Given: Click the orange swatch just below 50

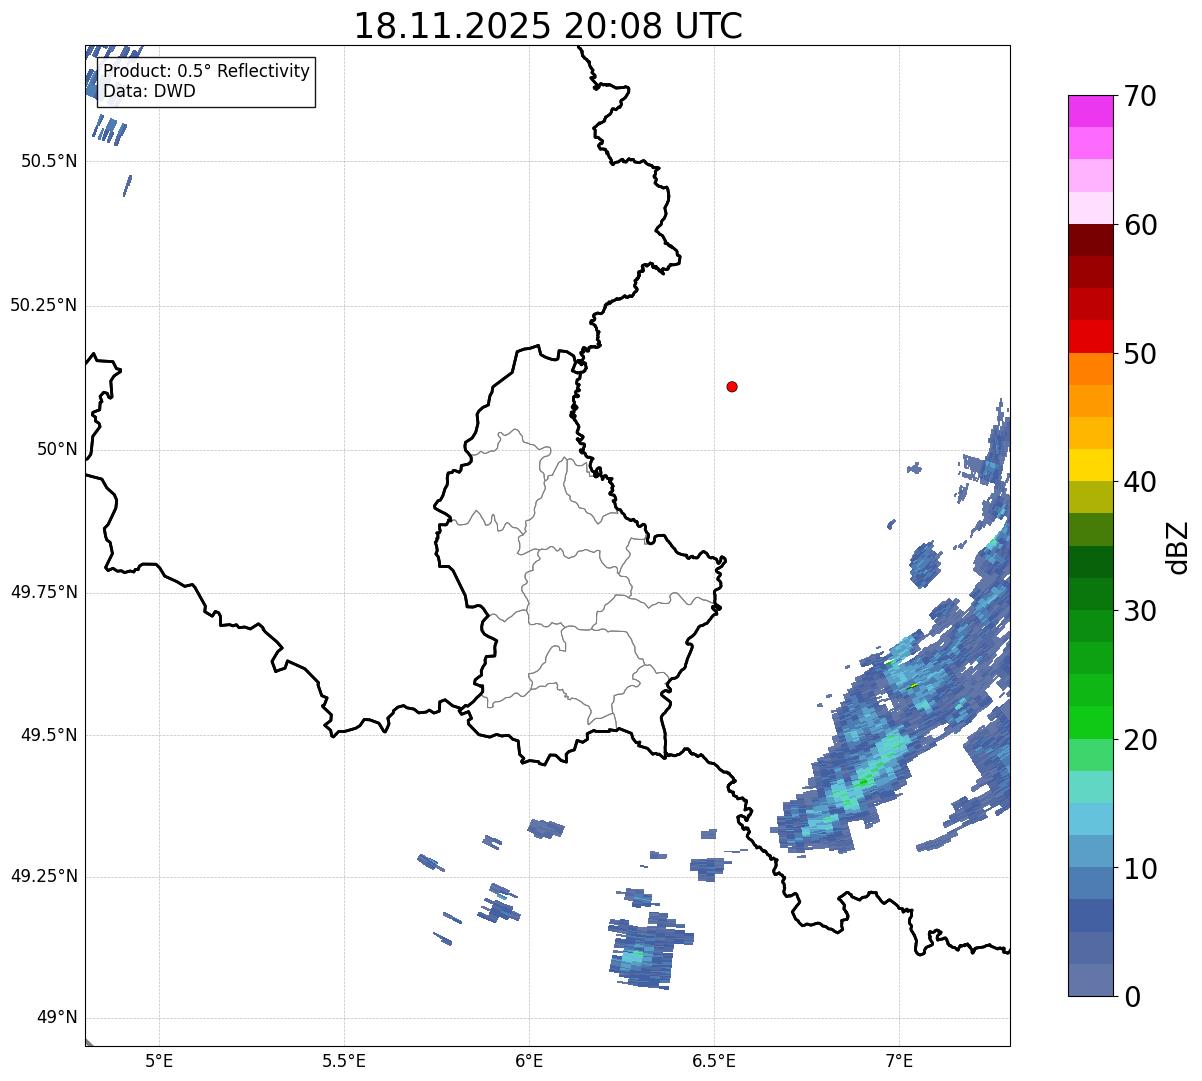Looking at the screenshot, I should point(1091,369).
